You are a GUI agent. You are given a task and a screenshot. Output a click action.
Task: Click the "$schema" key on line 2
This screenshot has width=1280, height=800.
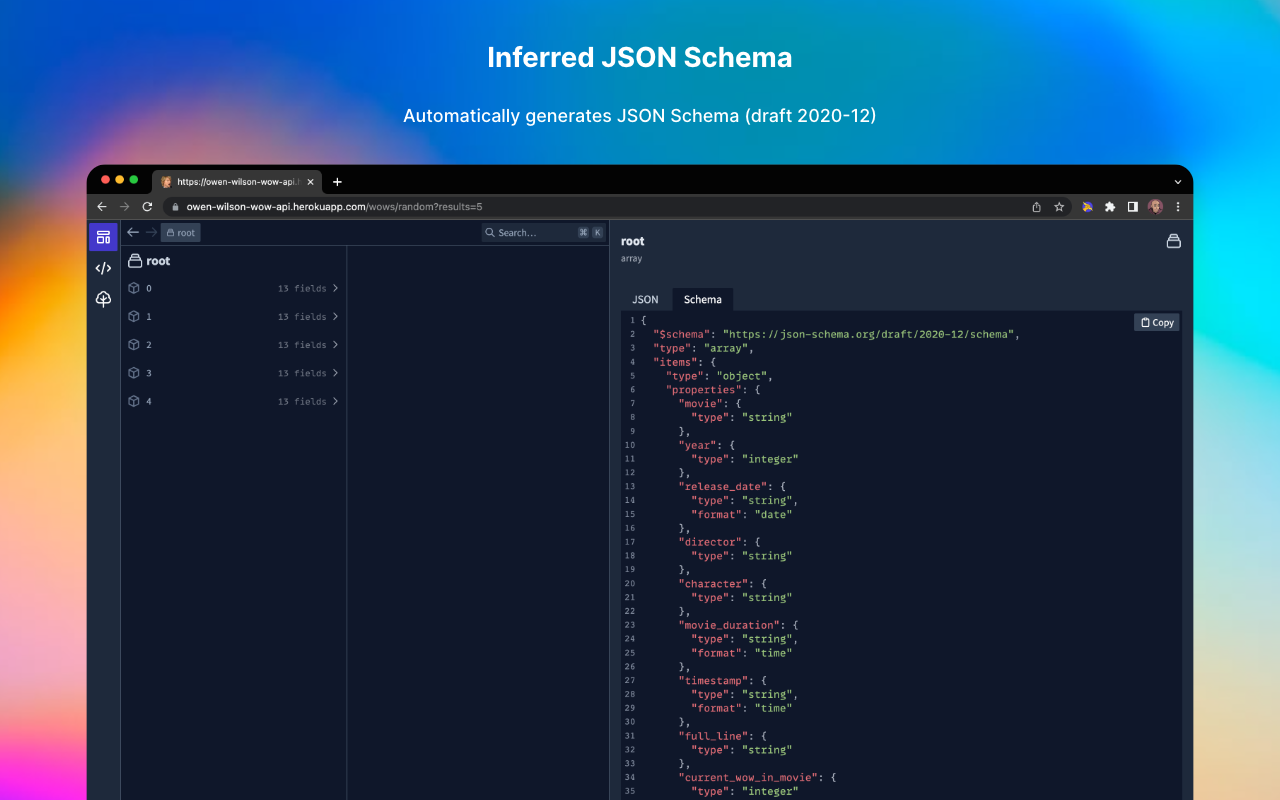[x=685, y=334]
